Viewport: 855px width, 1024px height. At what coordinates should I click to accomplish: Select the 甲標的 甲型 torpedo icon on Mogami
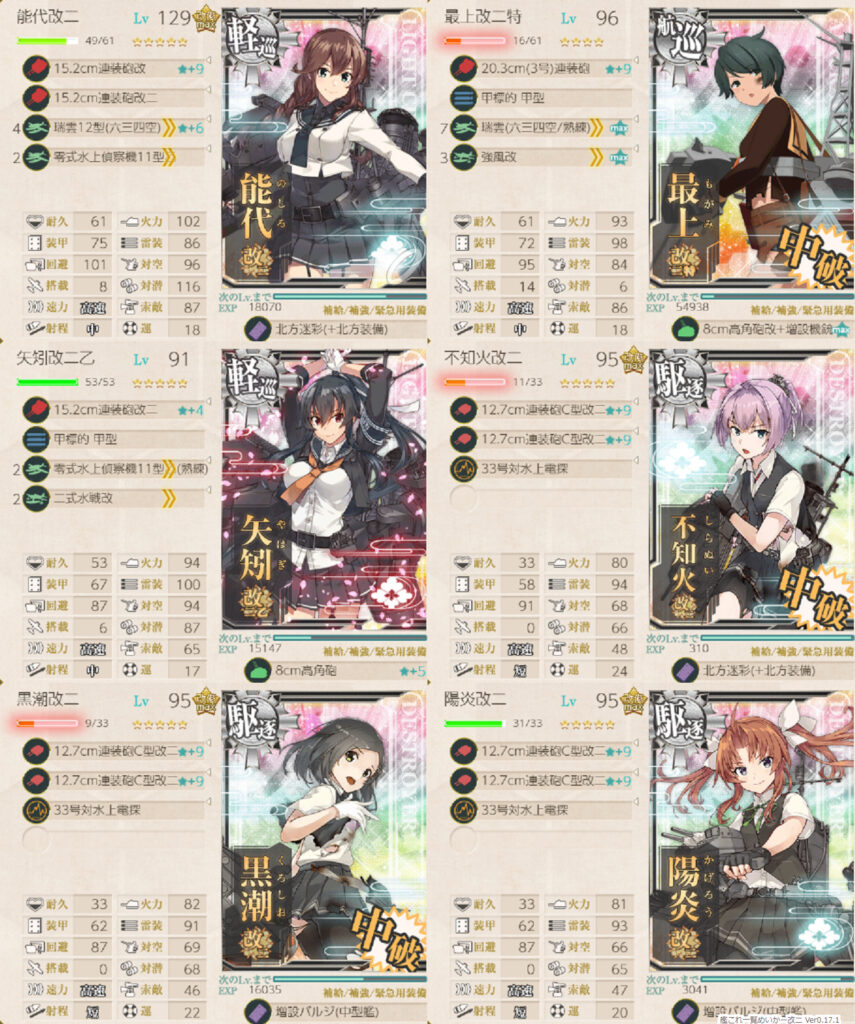point(463,98)
